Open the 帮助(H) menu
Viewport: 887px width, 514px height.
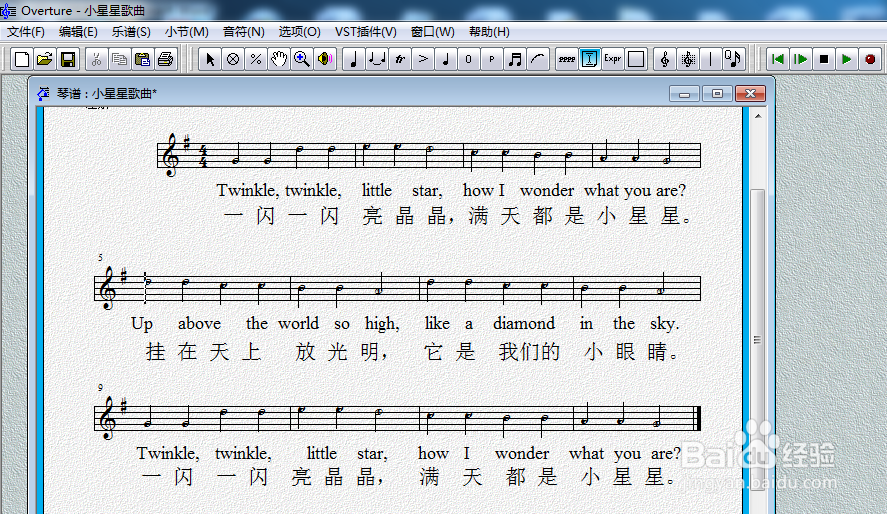[x=489, y=32]
